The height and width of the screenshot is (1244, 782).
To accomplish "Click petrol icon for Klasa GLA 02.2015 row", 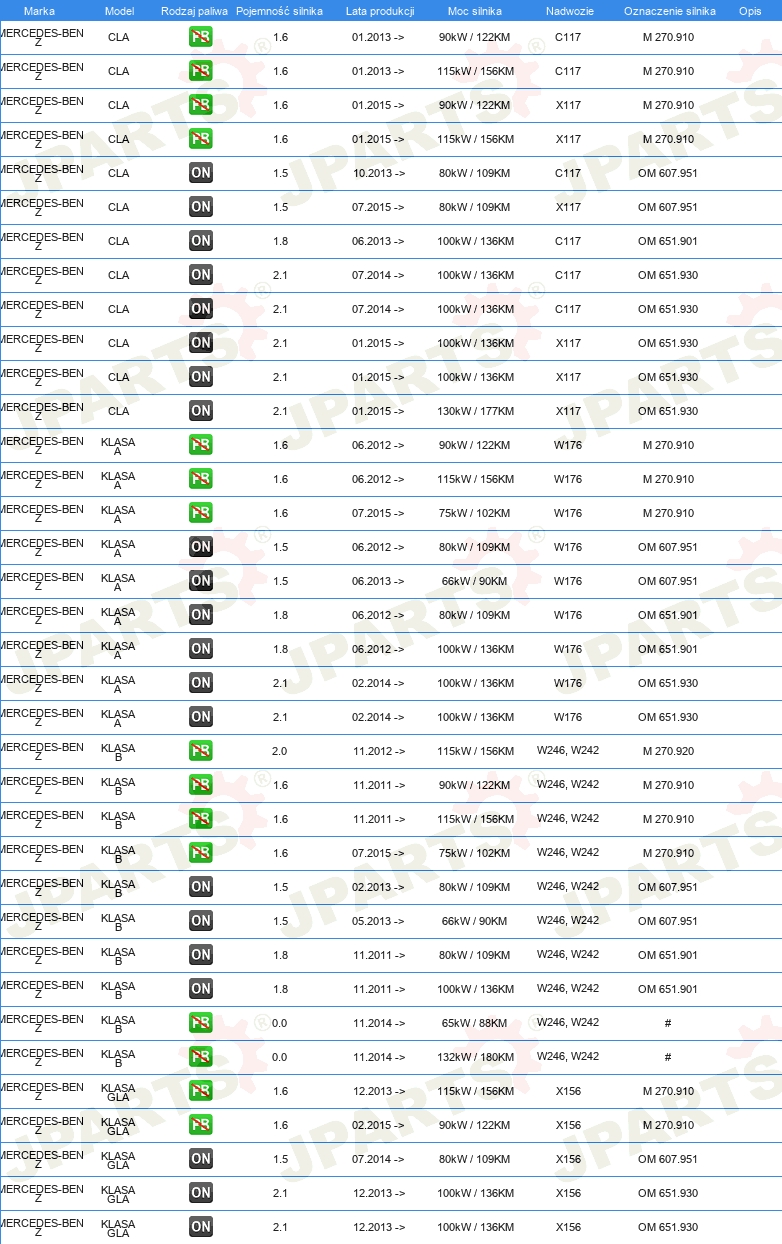I will point(200,1125).
